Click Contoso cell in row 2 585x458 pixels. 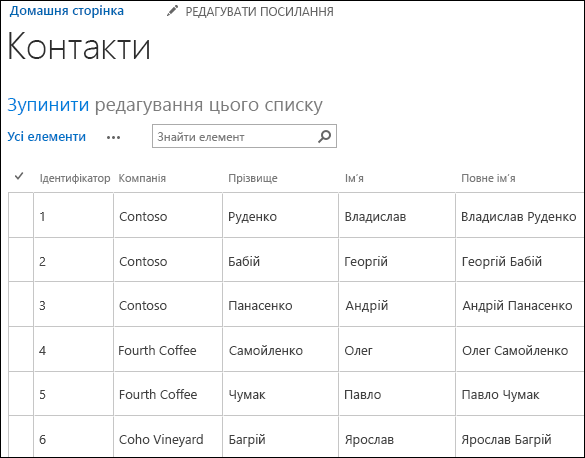coord(168,260)
